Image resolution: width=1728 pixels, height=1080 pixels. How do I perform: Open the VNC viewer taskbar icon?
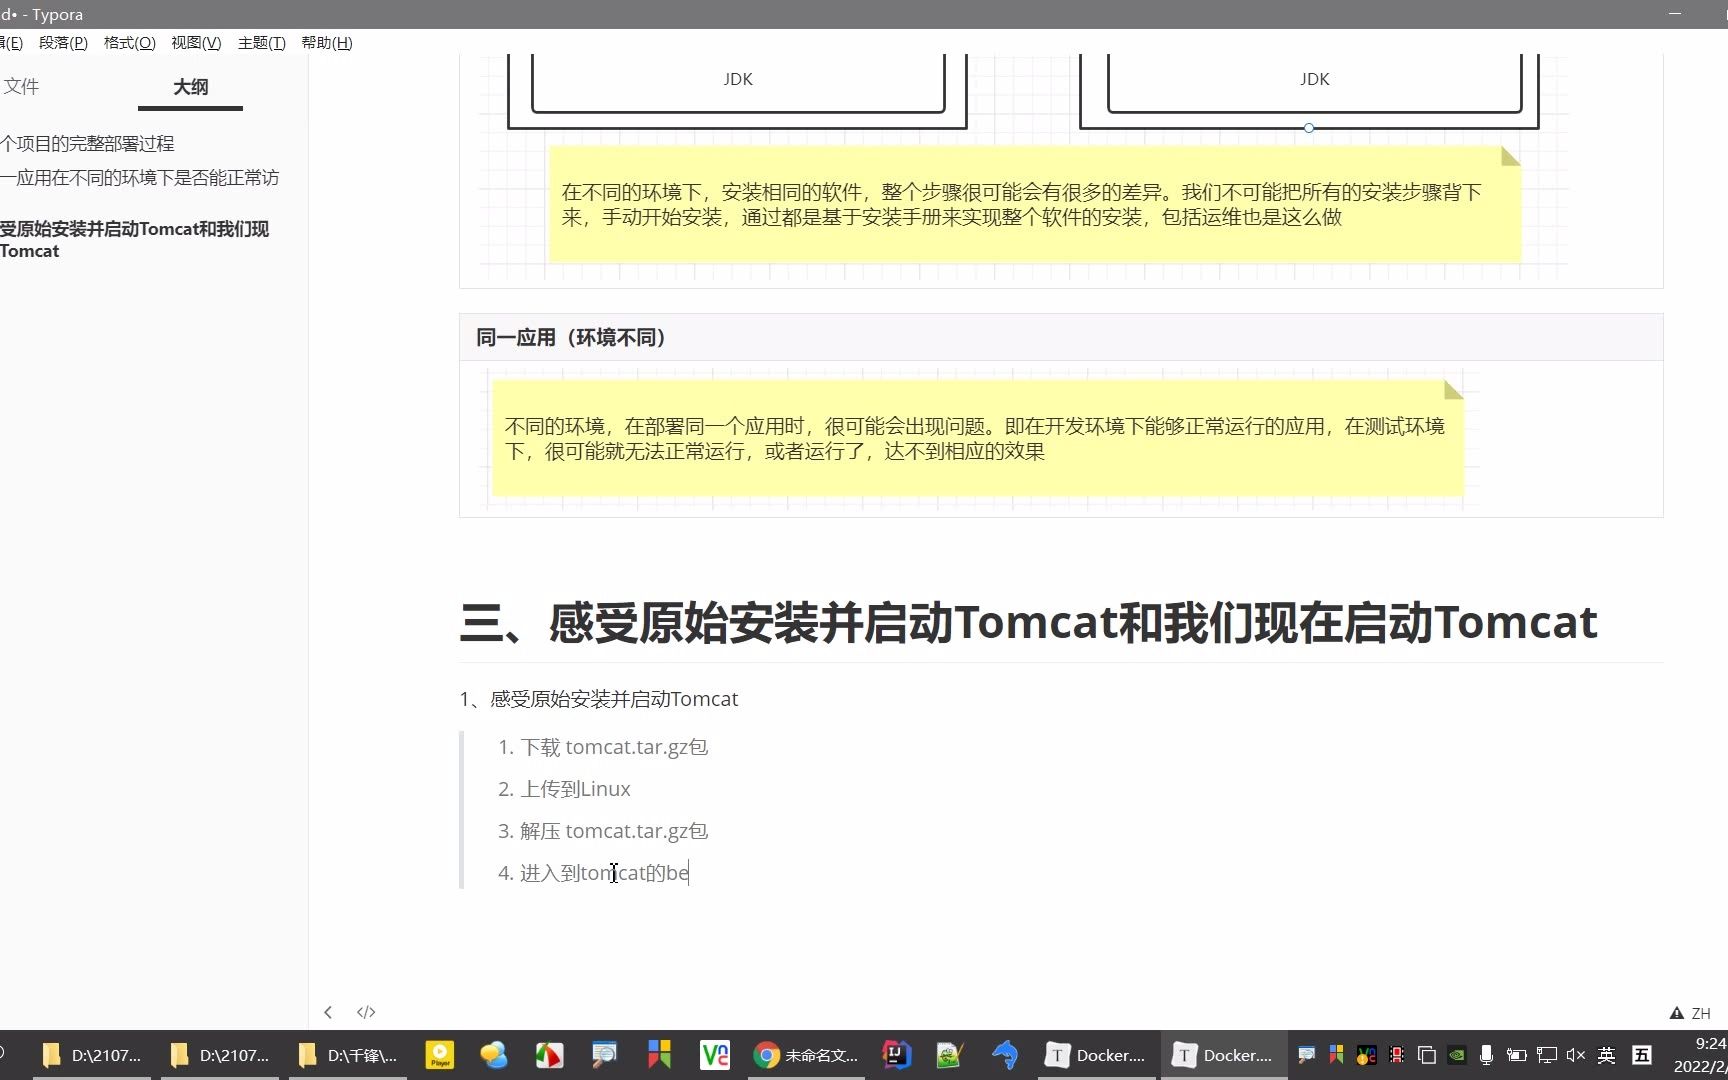pos(715,1055)
